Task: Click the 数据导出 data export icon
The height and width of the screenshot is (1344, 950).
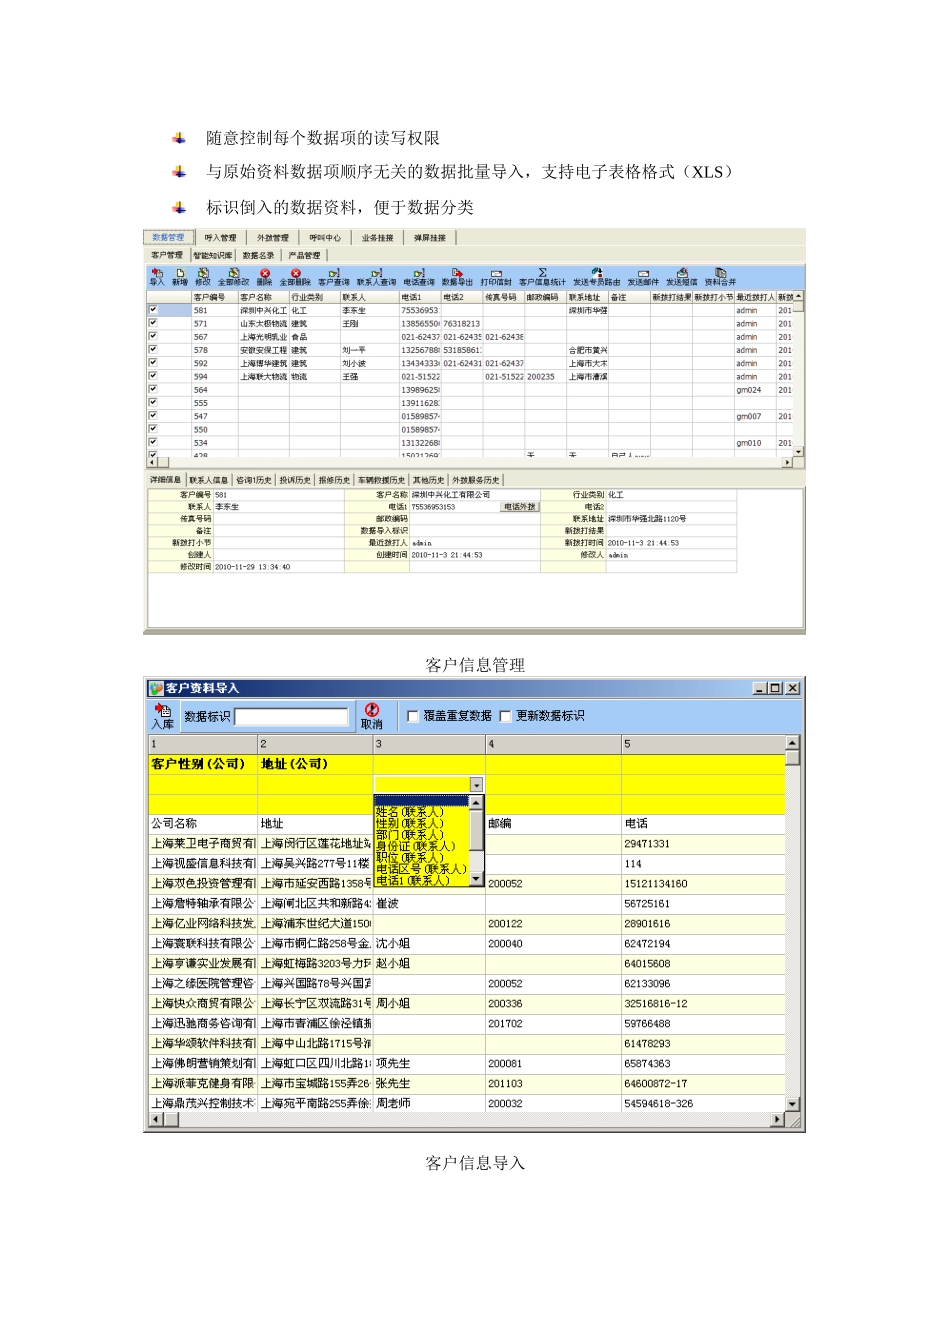Action: pos(457,277)
